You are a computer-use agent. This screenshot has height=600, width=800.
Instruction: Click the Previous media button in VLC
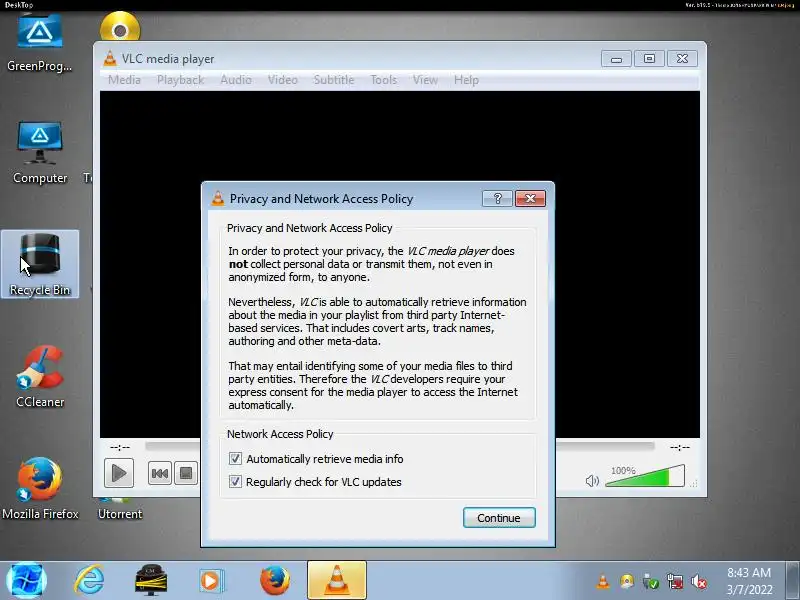(160, 473)
